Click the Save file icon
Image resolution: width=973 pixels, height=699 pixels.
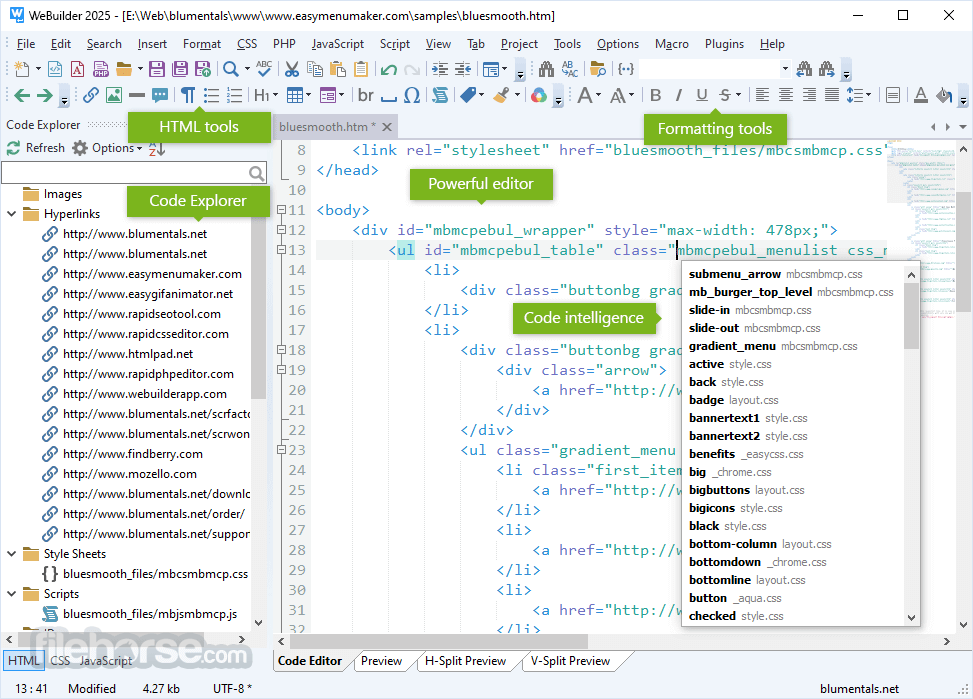point(157,69)
